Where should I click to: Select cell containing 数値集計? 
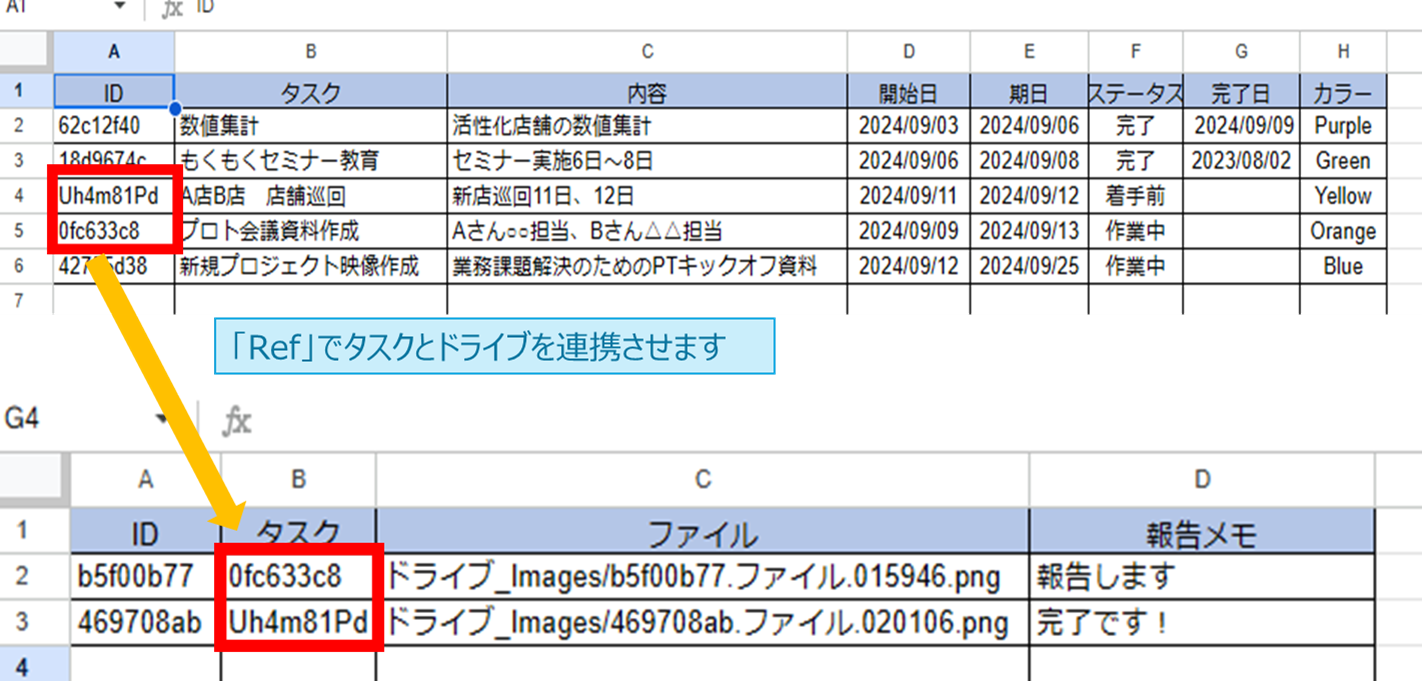[311, 126]
